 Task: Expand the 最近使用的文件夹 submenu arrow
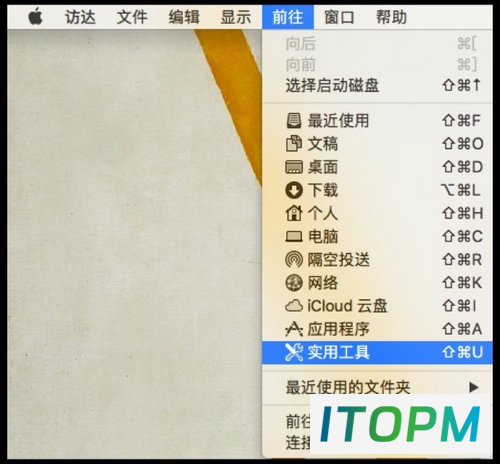tap(473, 387)
